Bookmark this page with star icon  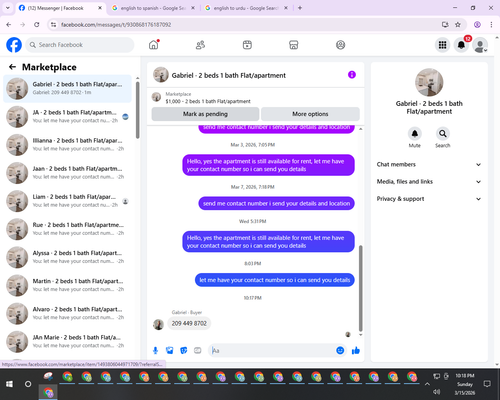(458, 24)
